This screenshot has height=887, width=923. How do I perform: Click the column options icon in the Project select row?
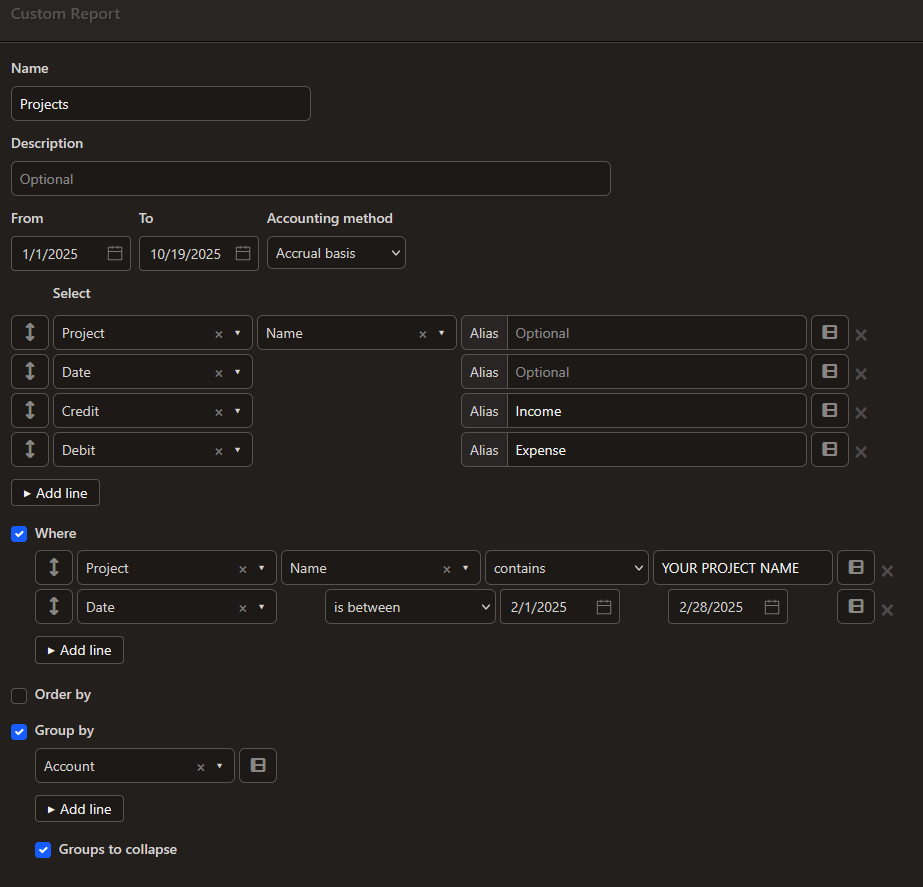[829, 333]
